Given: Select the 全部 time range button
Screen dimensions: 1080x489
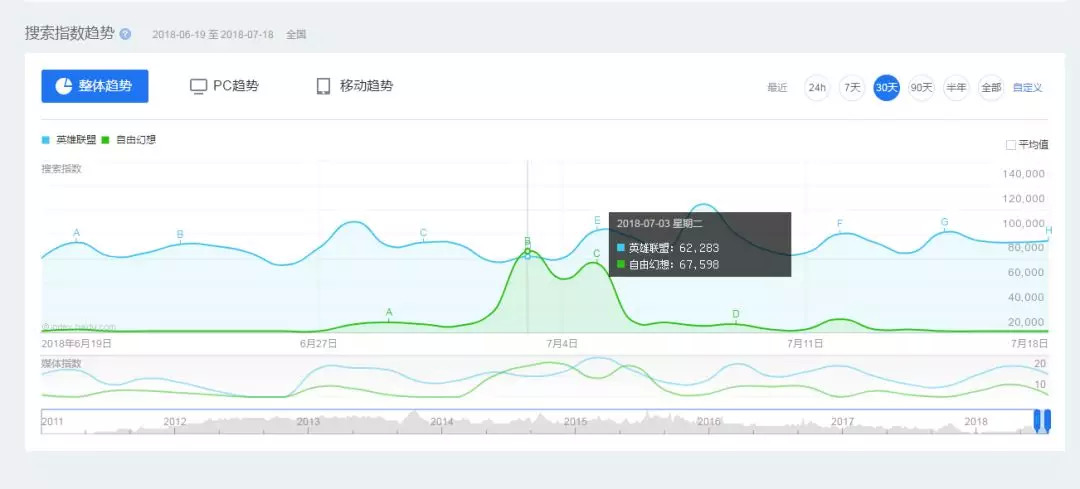Looking at the screenshot, I should click(x=991, y=88).
